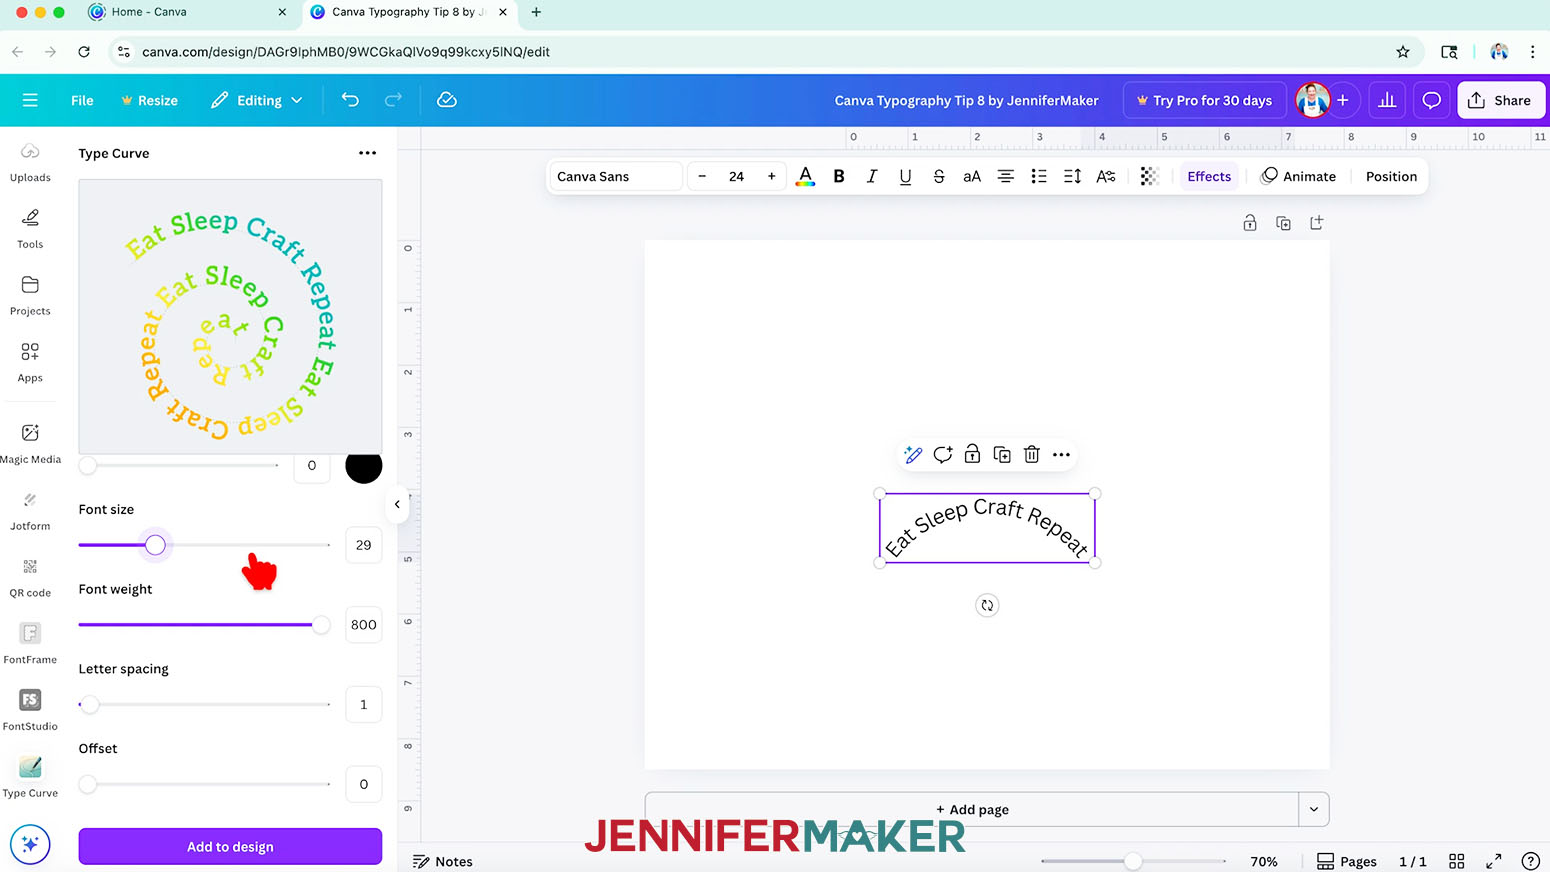Open text color picker in toolbar

[x=805, y=176]
